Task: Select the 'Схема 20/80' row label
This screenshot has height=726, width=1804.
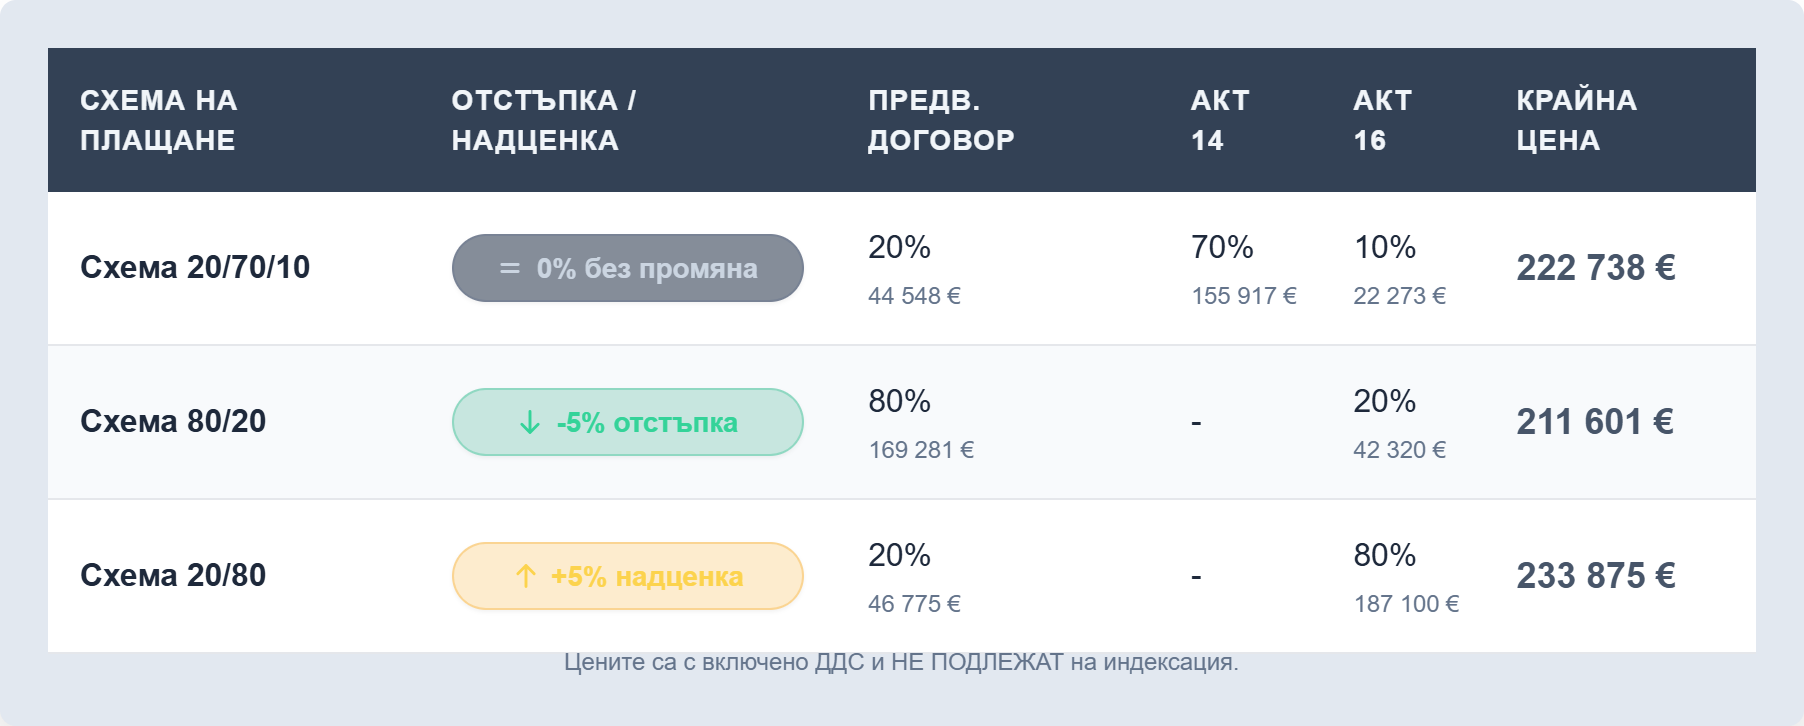Action: [x=173, y=575]
